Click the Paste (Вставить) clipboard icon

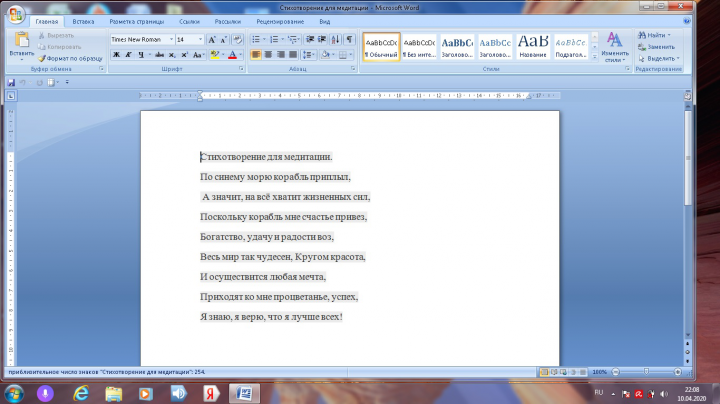tap(22, 40)
